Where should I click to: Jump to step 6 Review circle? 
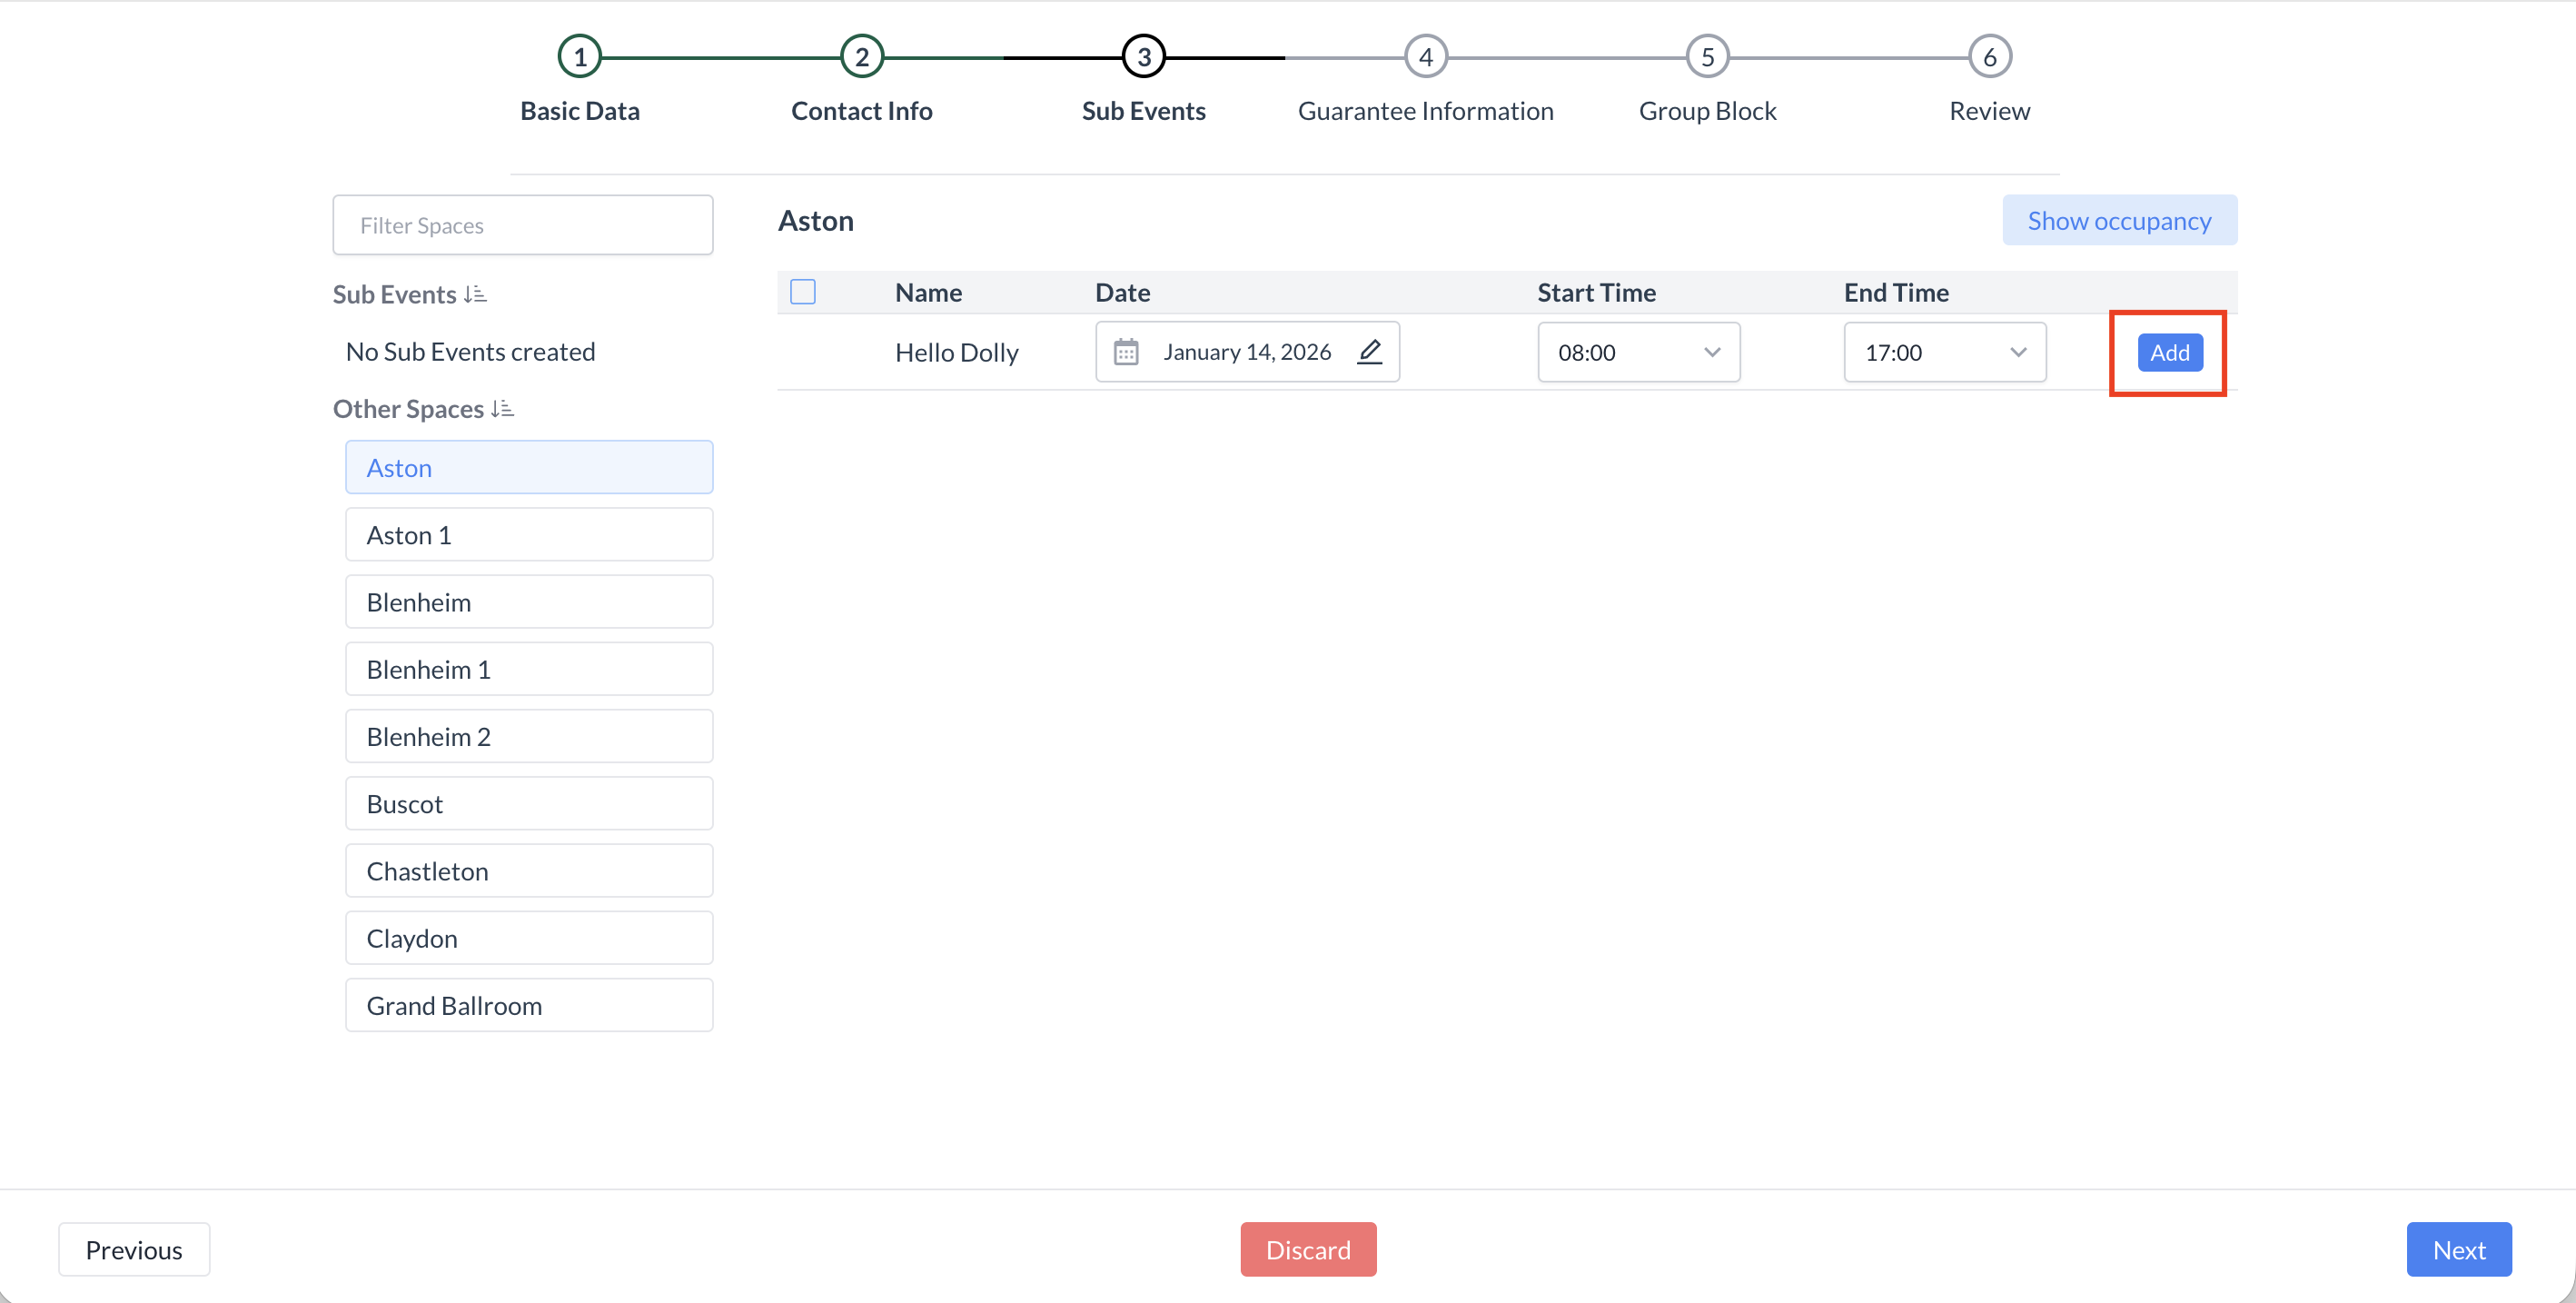pos(1989,57)
